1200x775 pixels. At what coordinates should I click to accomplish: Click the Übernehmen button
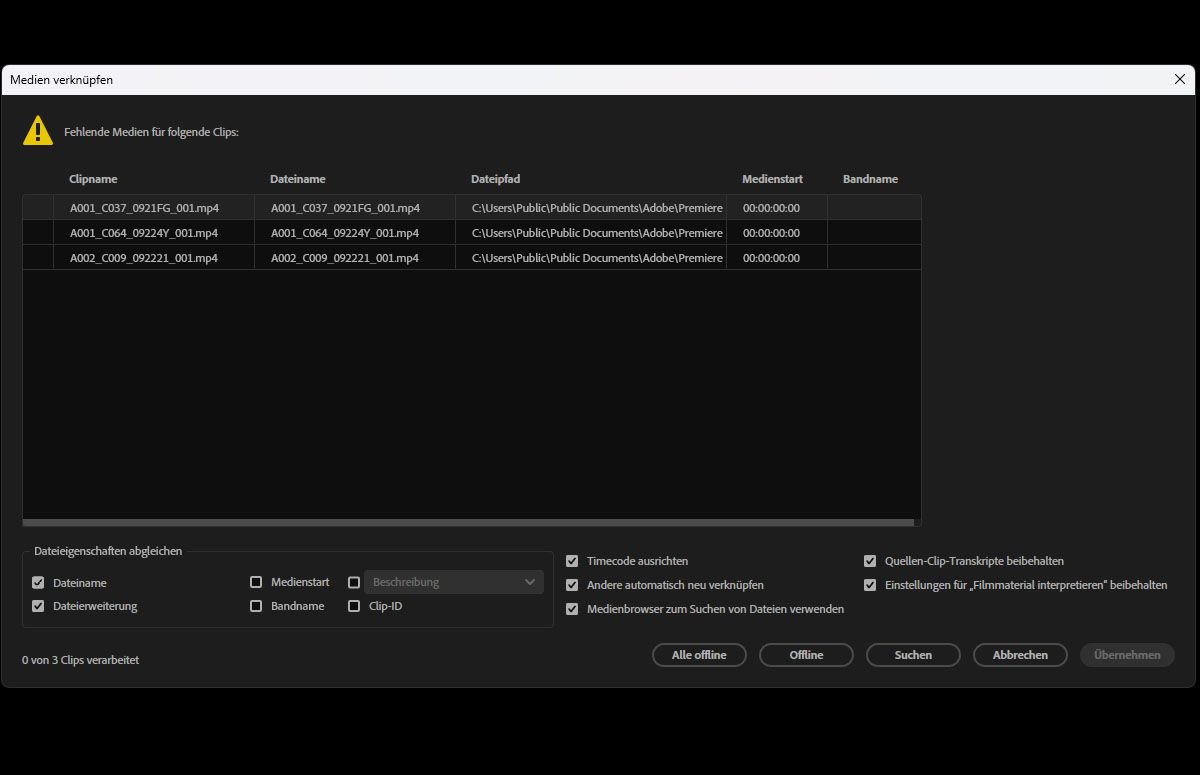pos(1127,655)
